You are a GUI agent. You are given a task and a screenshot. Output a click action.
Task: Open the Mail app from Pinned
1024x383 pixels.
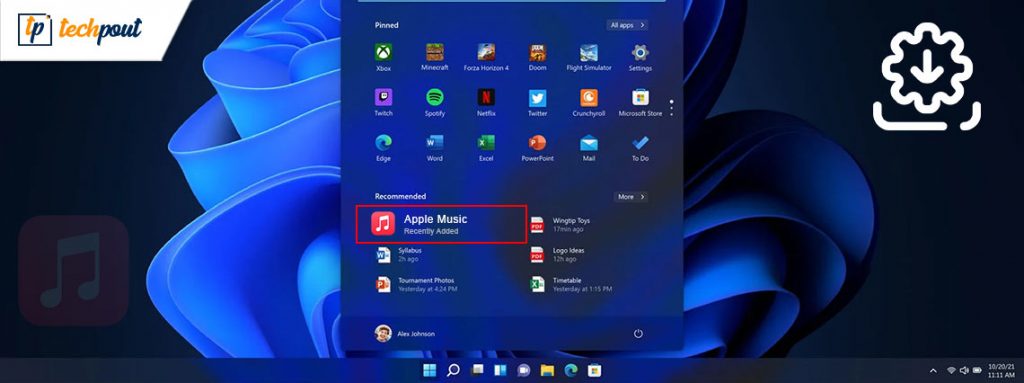[588, 148]
